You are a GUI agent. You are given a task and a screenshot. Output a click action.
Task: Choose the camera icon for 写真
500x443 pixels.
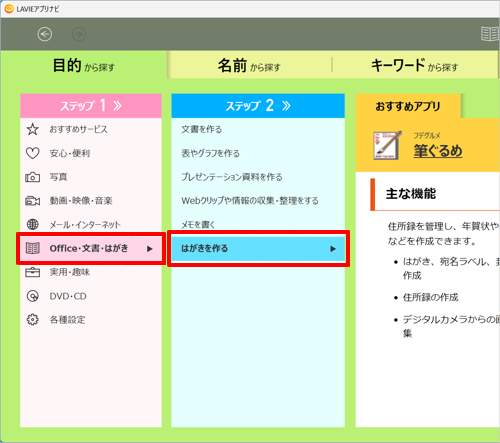[x=33, y=177]
